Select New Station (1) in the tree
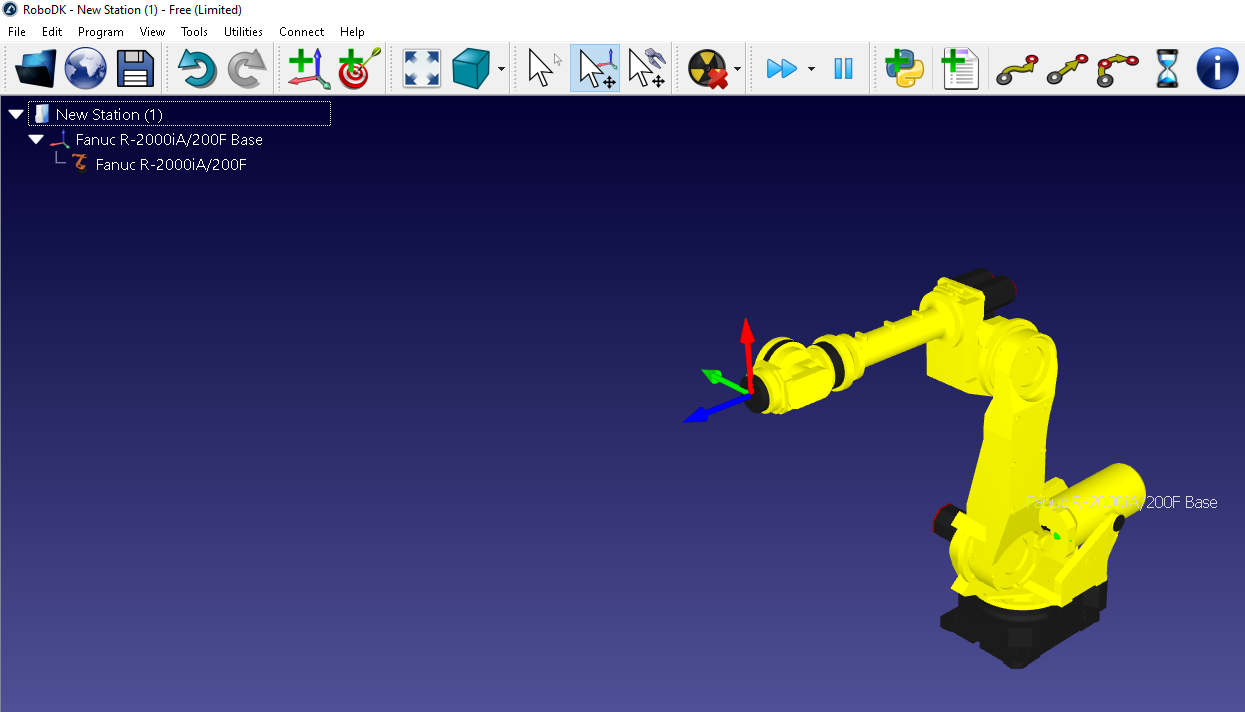Image resolution: width=1245 pixels, height=712 pixels. [109, 114]
